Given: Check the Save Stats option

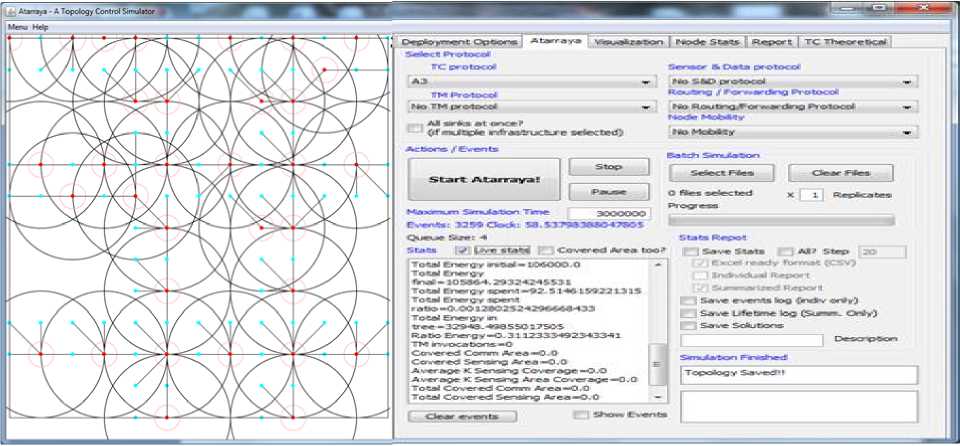Looking at the screenshot, I should point(689,252).
